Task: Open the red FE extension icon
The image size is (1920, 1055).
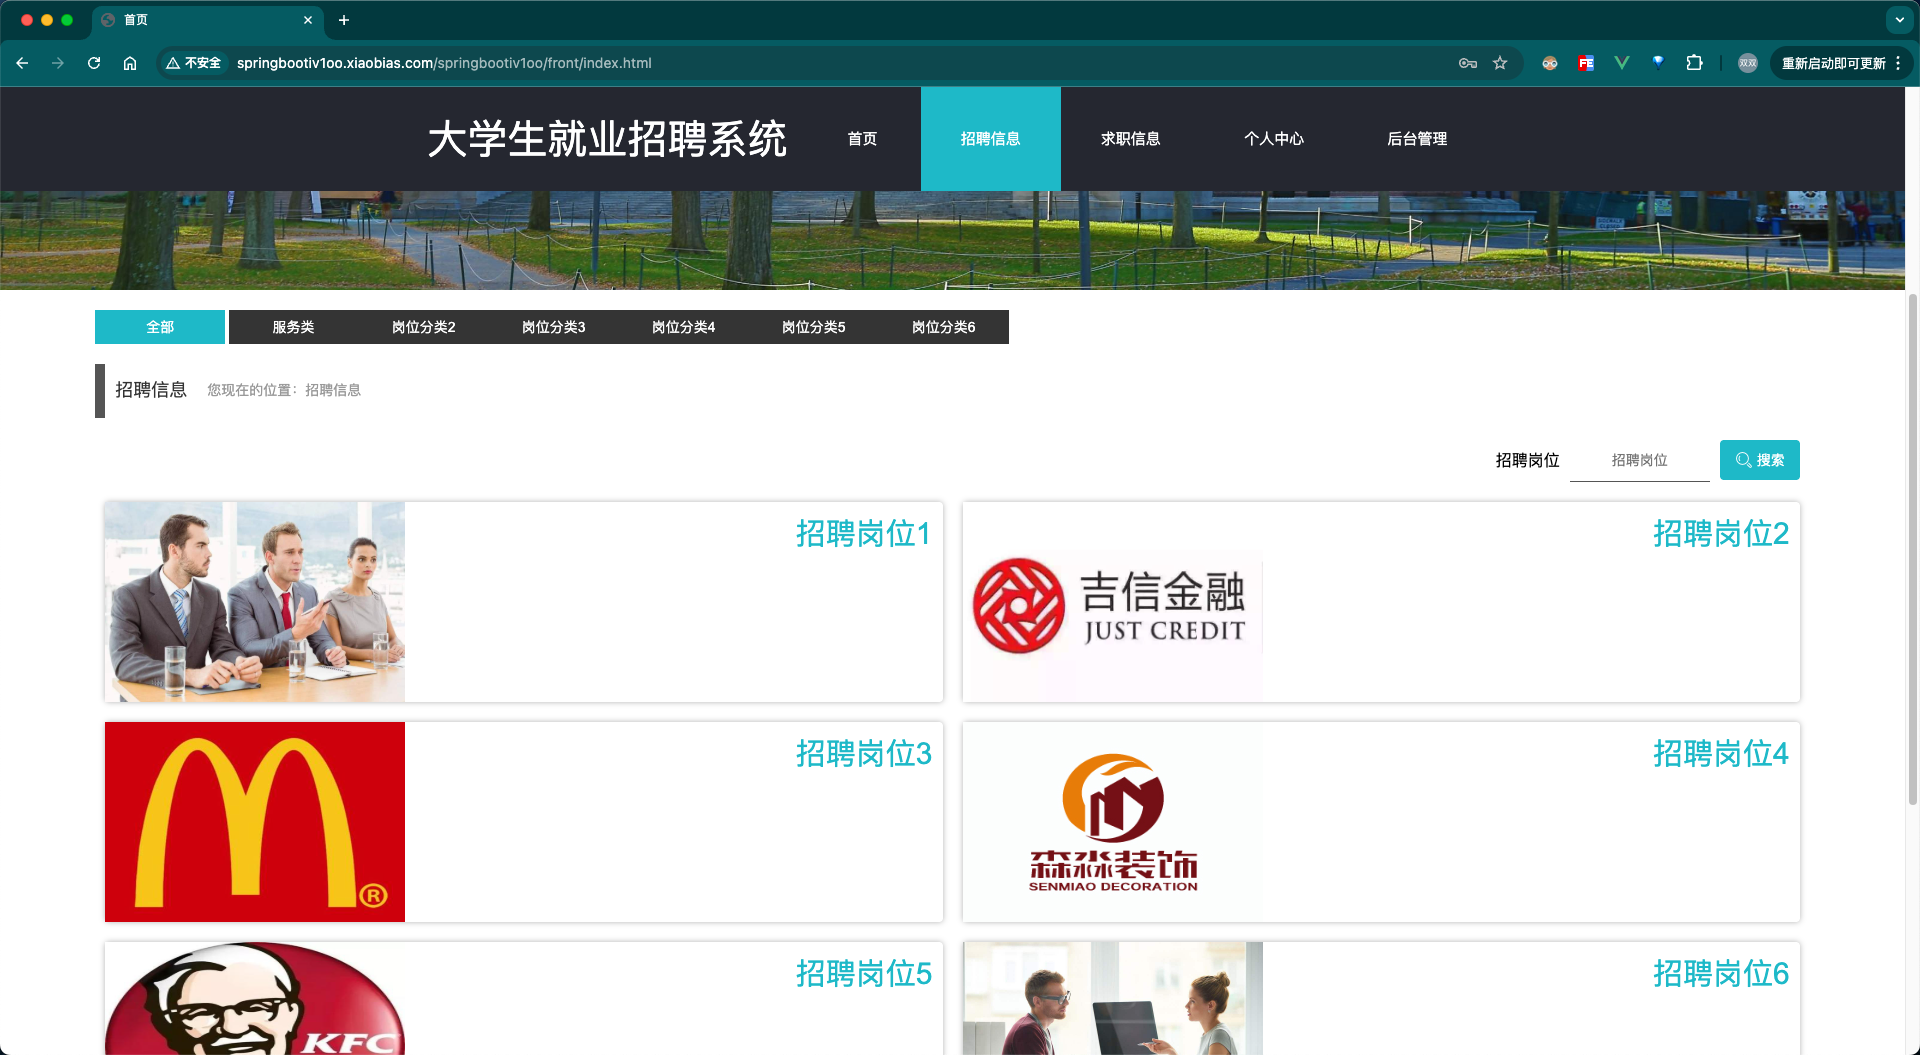Action: coord(1586,63)
